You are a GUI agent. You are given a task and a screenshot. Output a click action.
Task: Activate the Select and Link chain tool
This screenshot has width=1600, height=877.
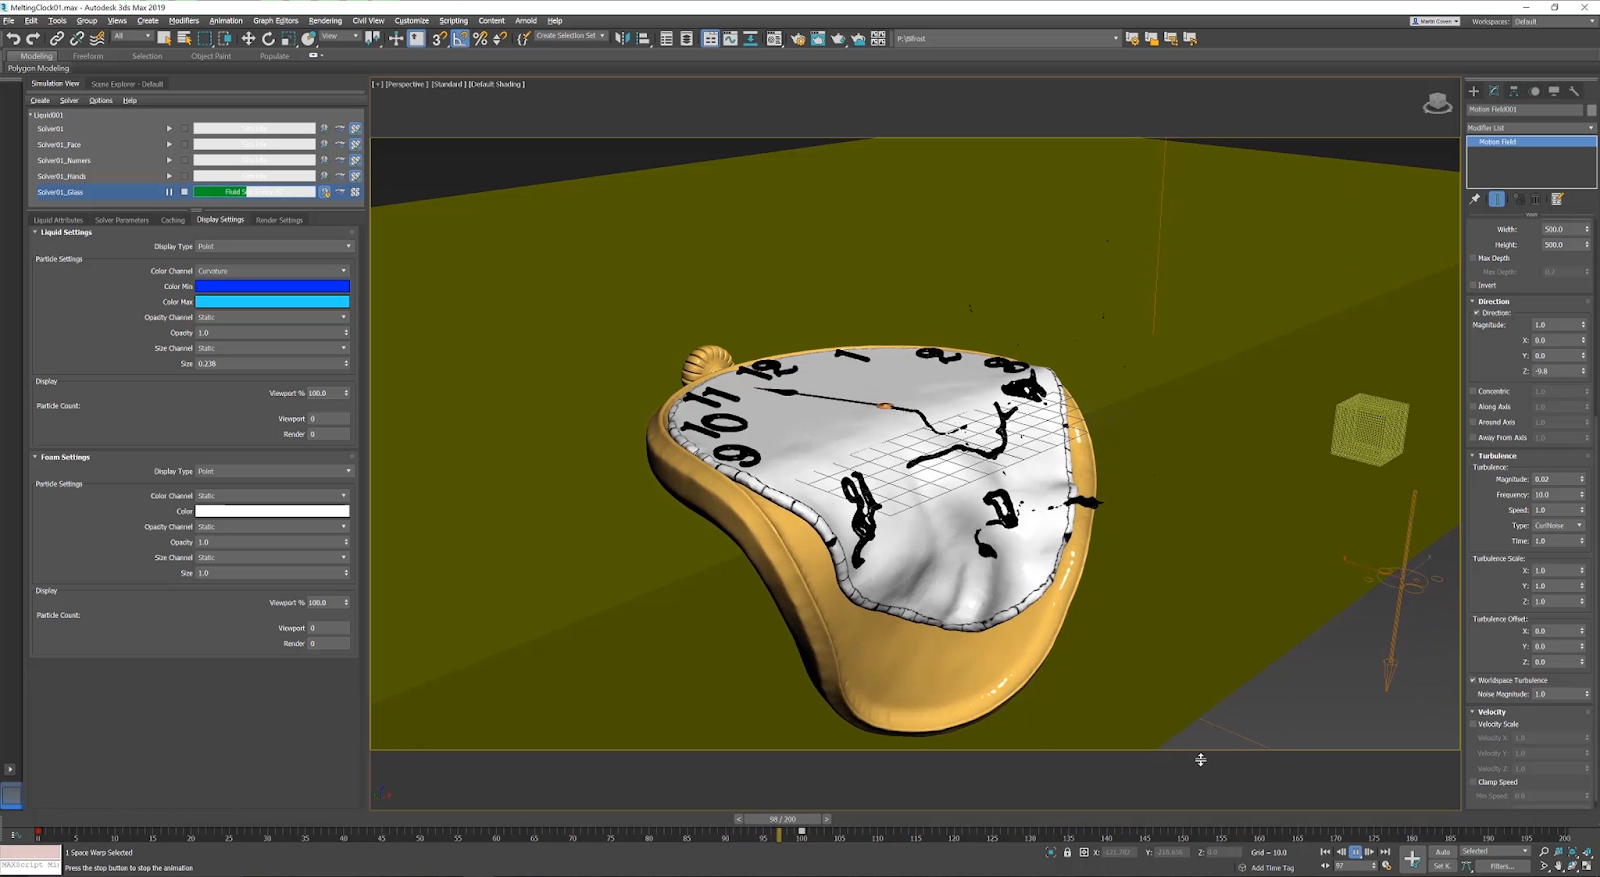tap(57, 39)
